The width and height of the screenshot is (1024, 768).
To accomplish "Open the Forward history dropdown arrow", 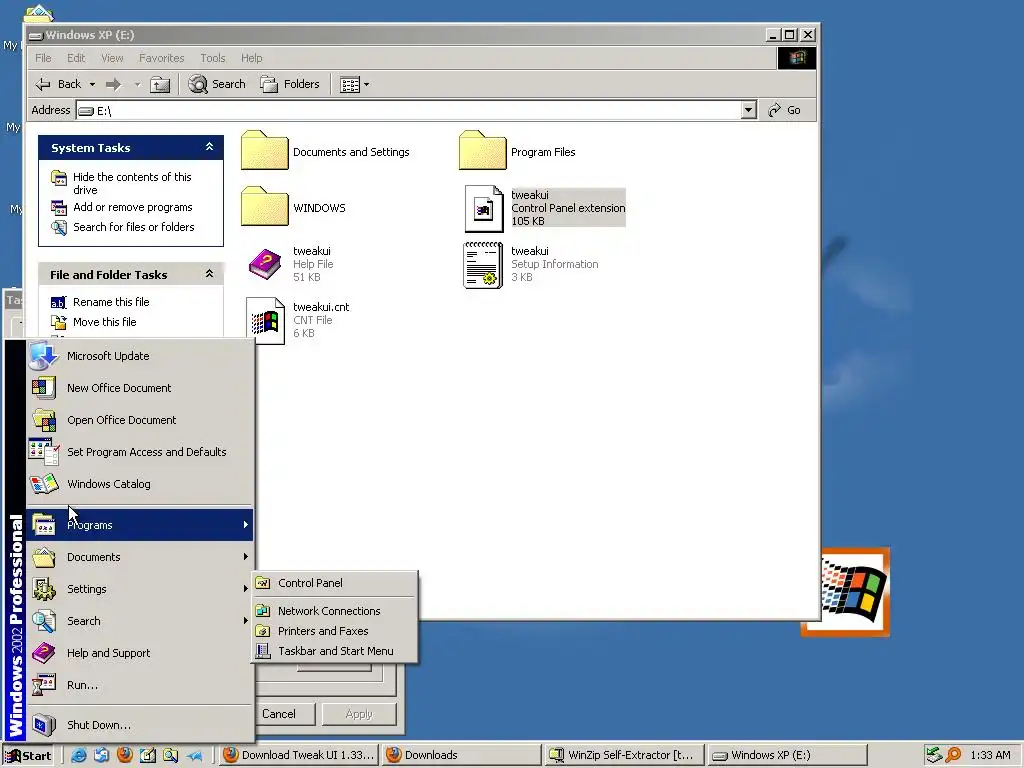I will pos(137,84).
